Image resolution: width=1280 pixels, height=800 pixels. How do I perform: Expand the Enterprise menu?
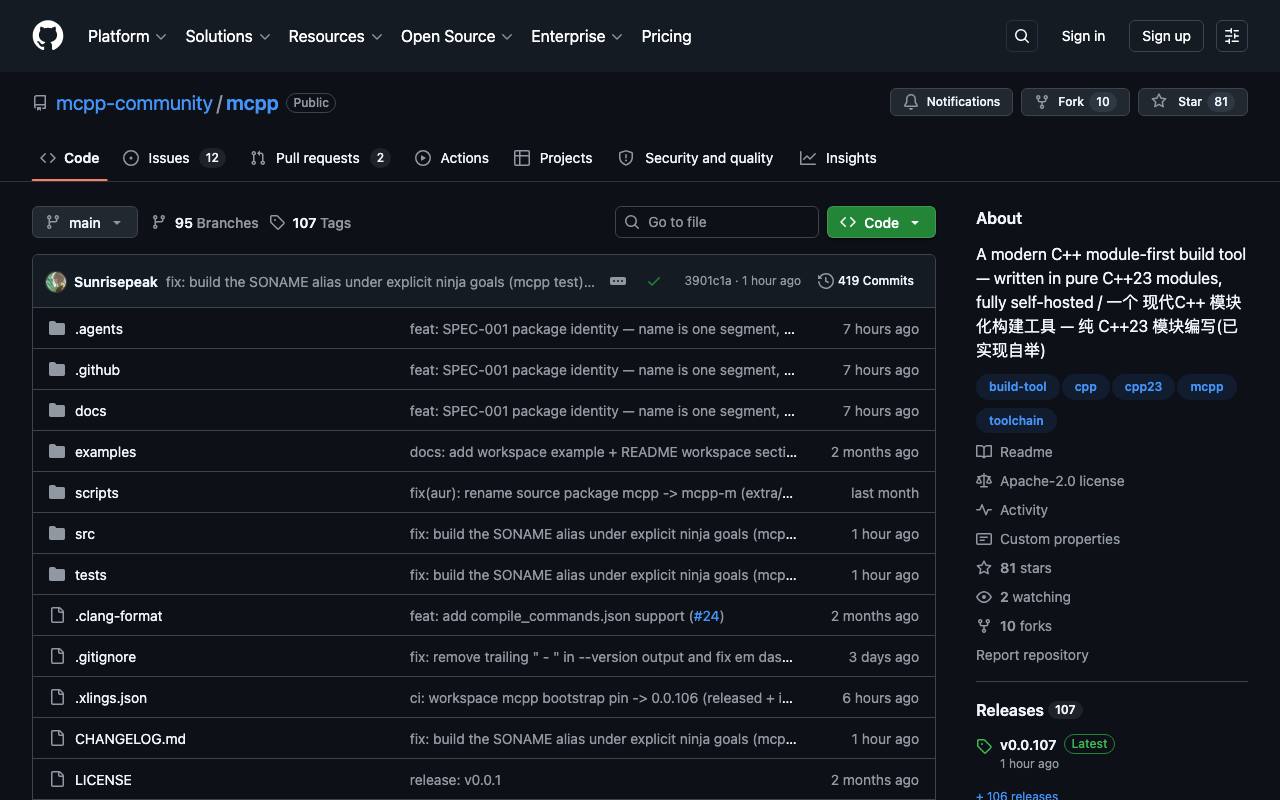(x=577, y=36)
